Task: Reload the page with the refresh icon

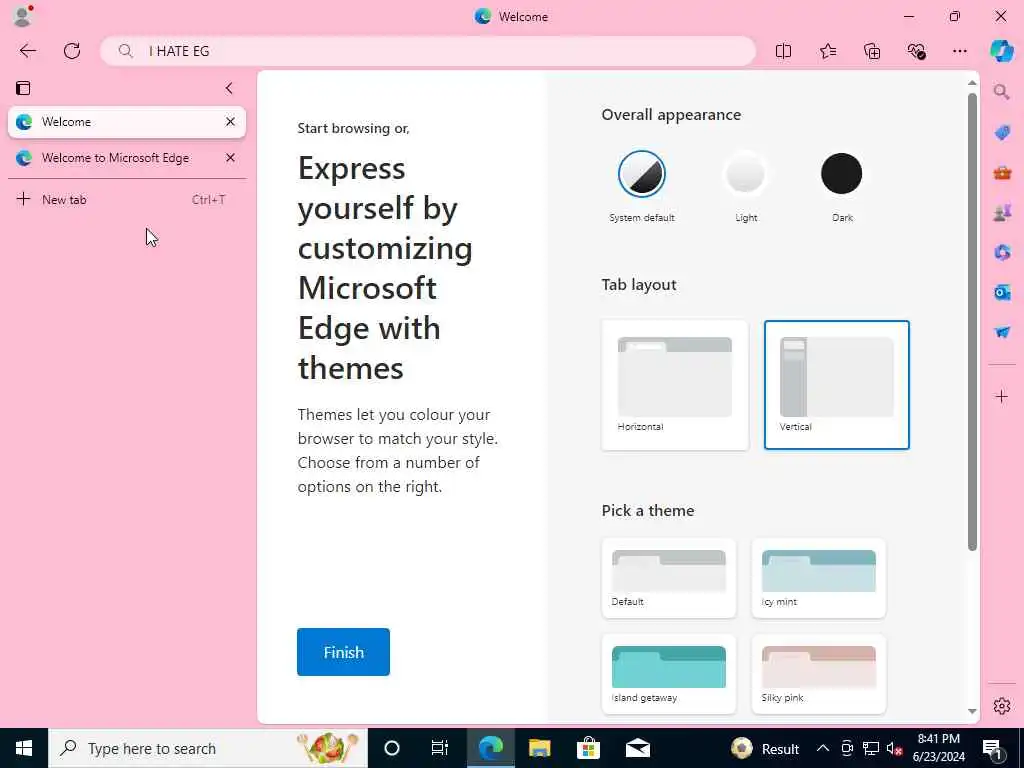Action: 72,51
